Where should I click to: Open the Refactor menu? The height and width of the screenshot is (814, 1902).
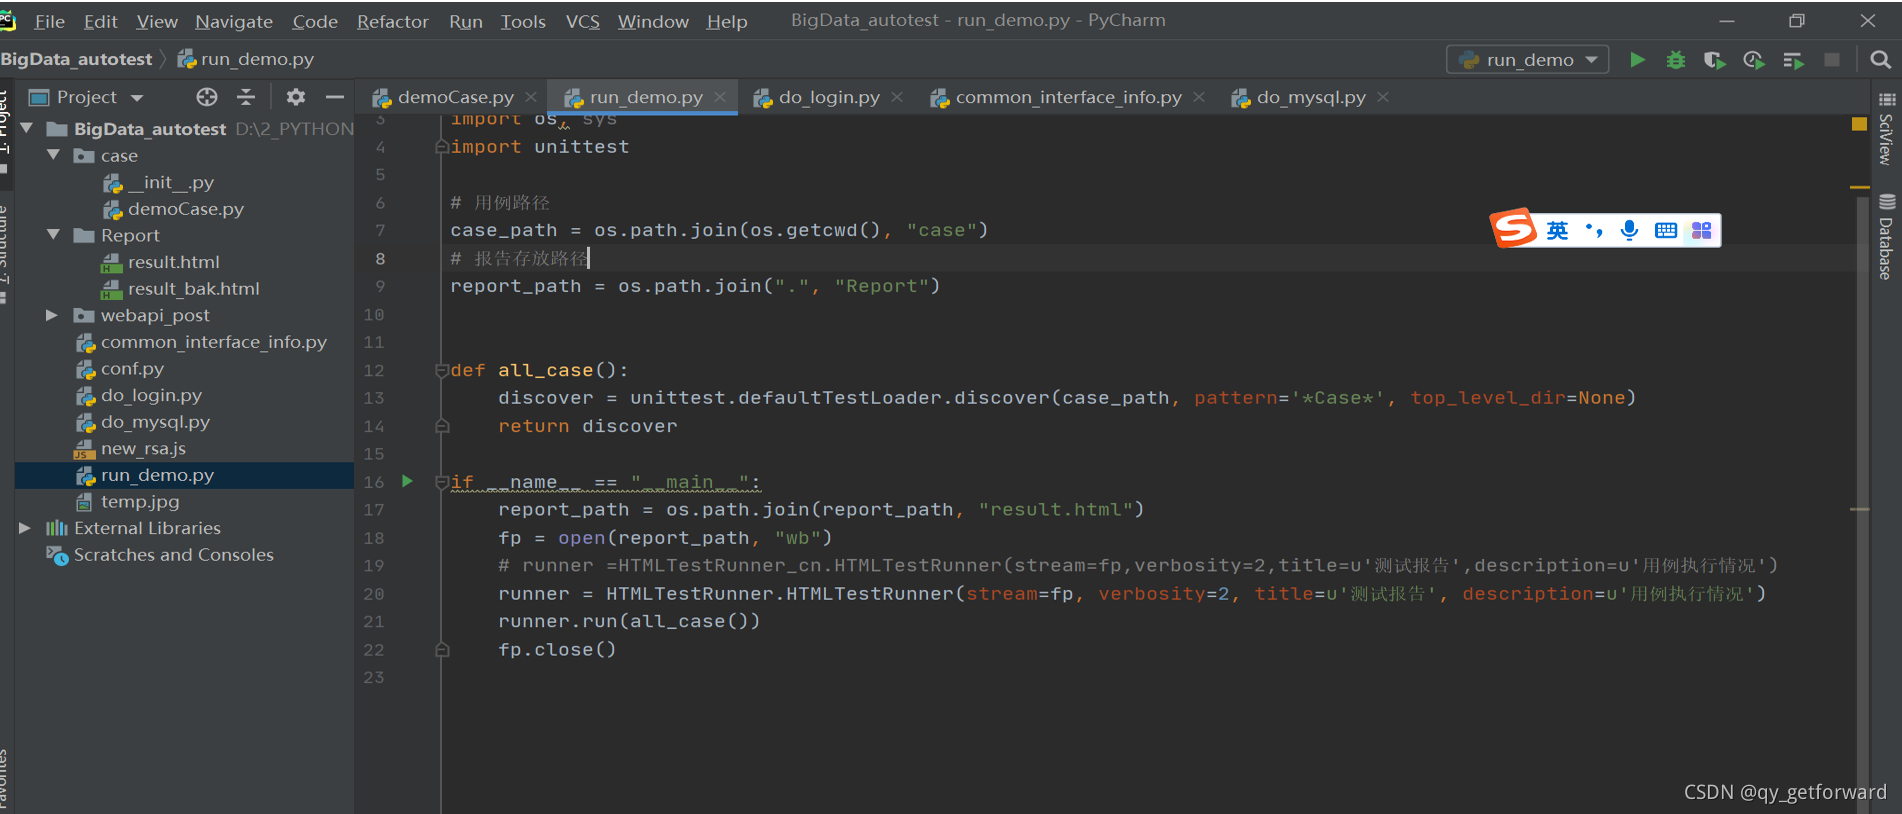click(x=393, y=21)
